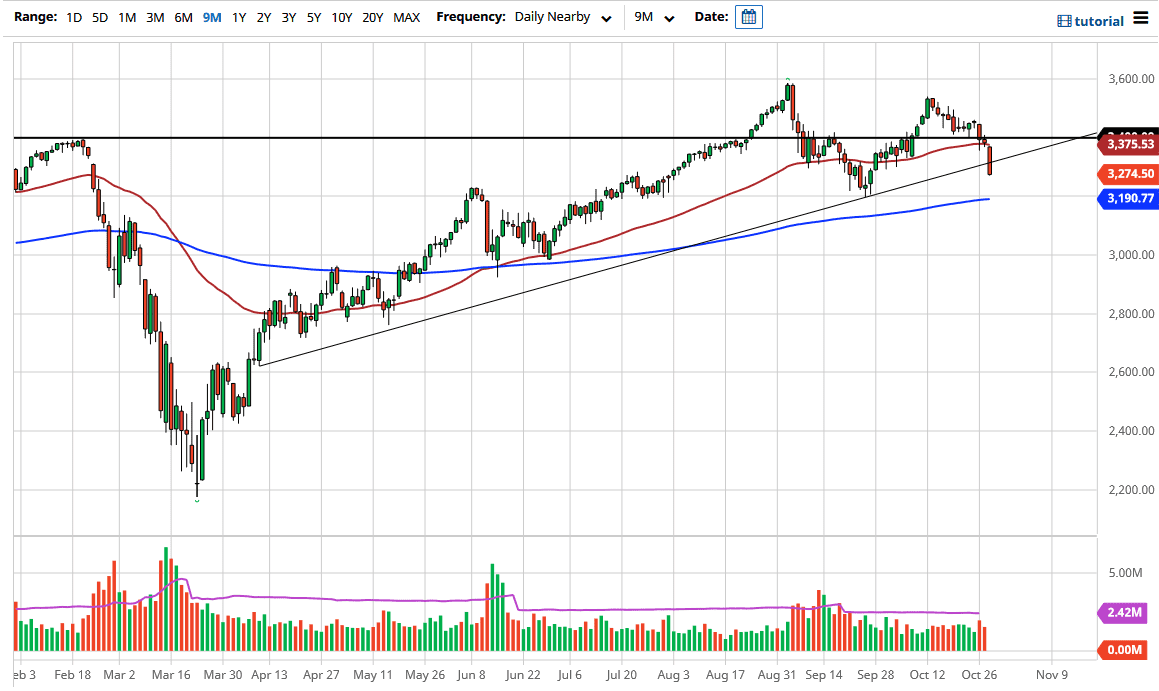Select the 5D range option
Image resolution: width=1159 pixels, height=691 pixels.
tap(98, 17)
